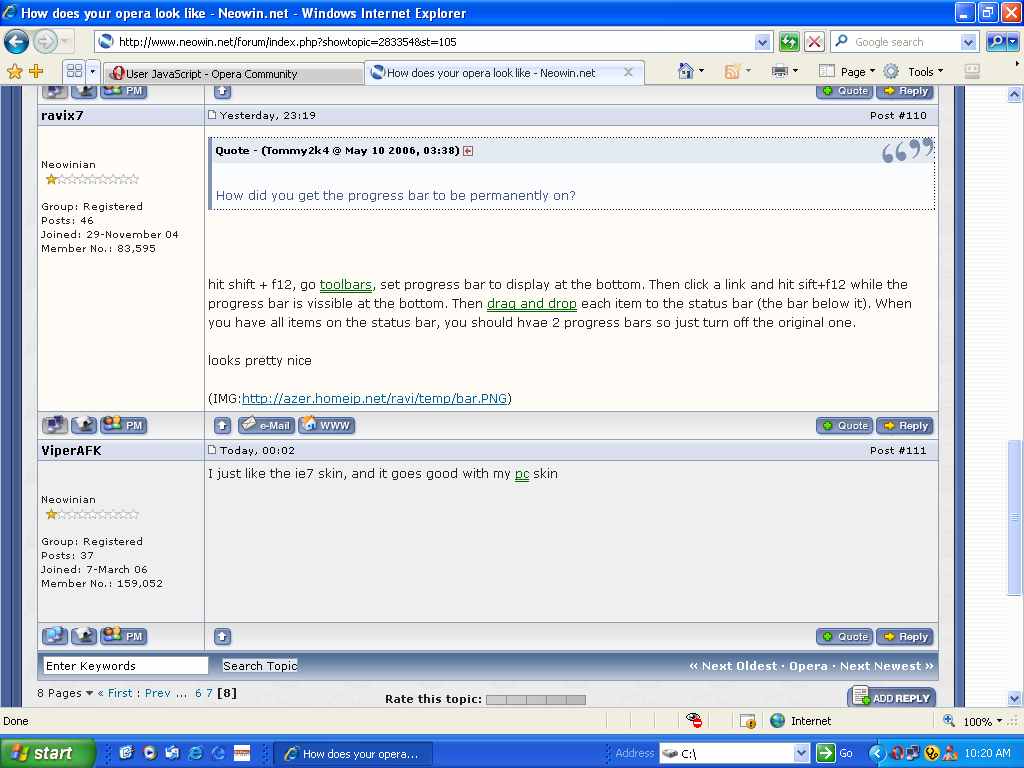Open Internet Explorer from quick launch
This screenshot has width=1024, height=768.
(195, 753)
